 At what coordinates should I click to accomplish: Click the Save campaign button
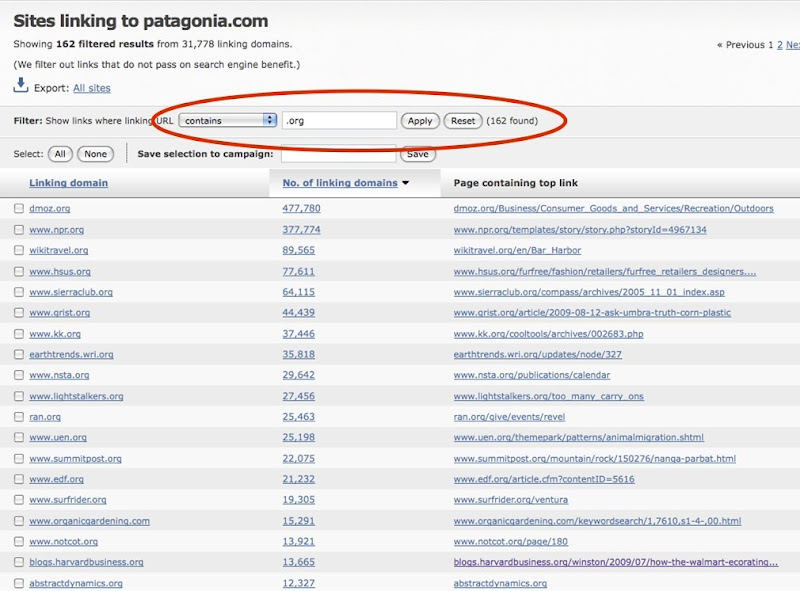pyautogui.click(x=418, y=154)
